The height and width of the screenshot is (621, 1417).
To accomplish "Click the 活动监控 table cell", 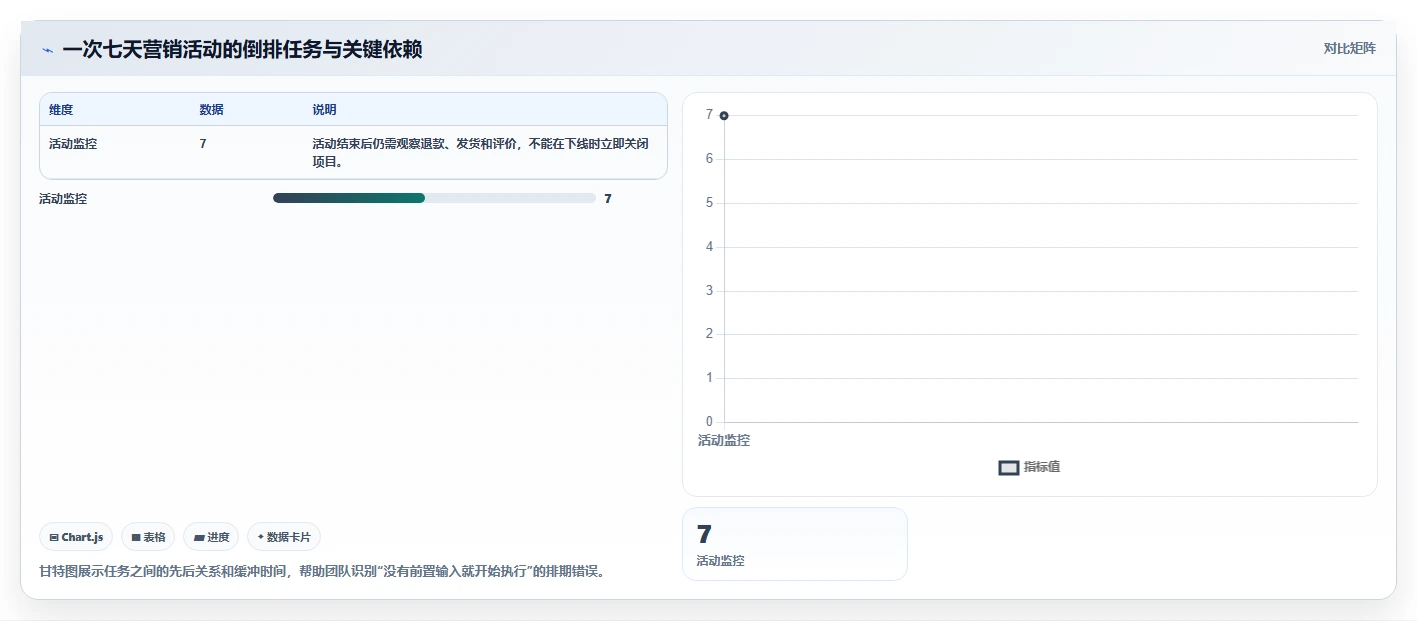I will 73,144.
